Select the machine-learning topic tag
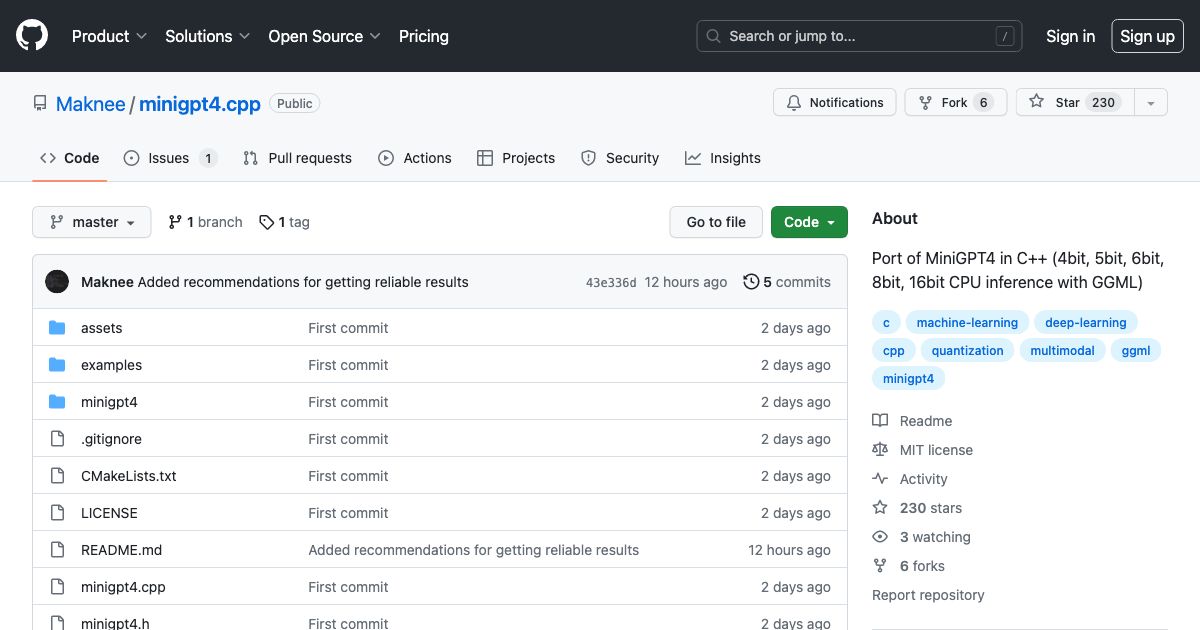 coord(967,322)
